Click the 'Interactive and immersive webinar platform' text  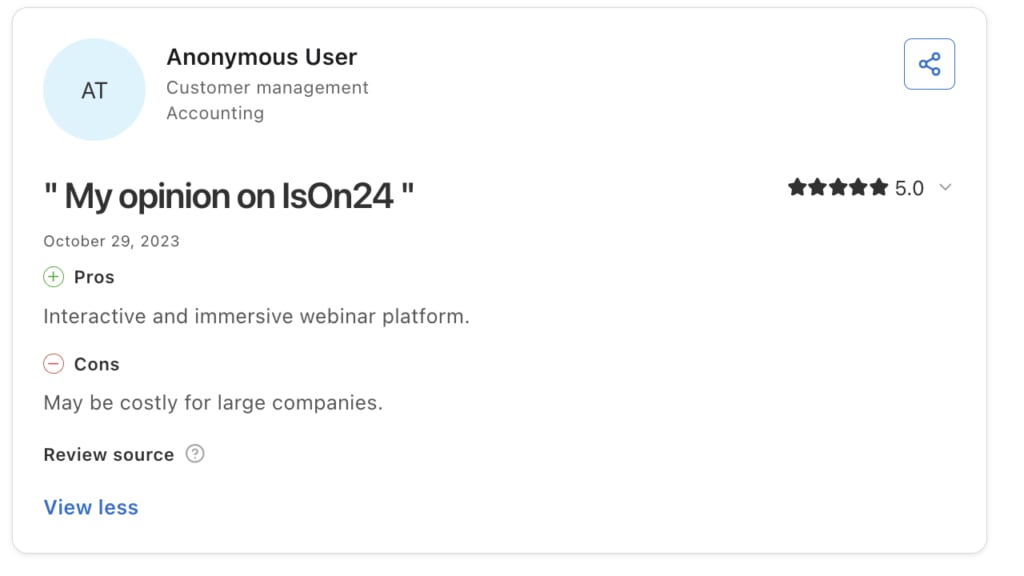click(256, 317)
